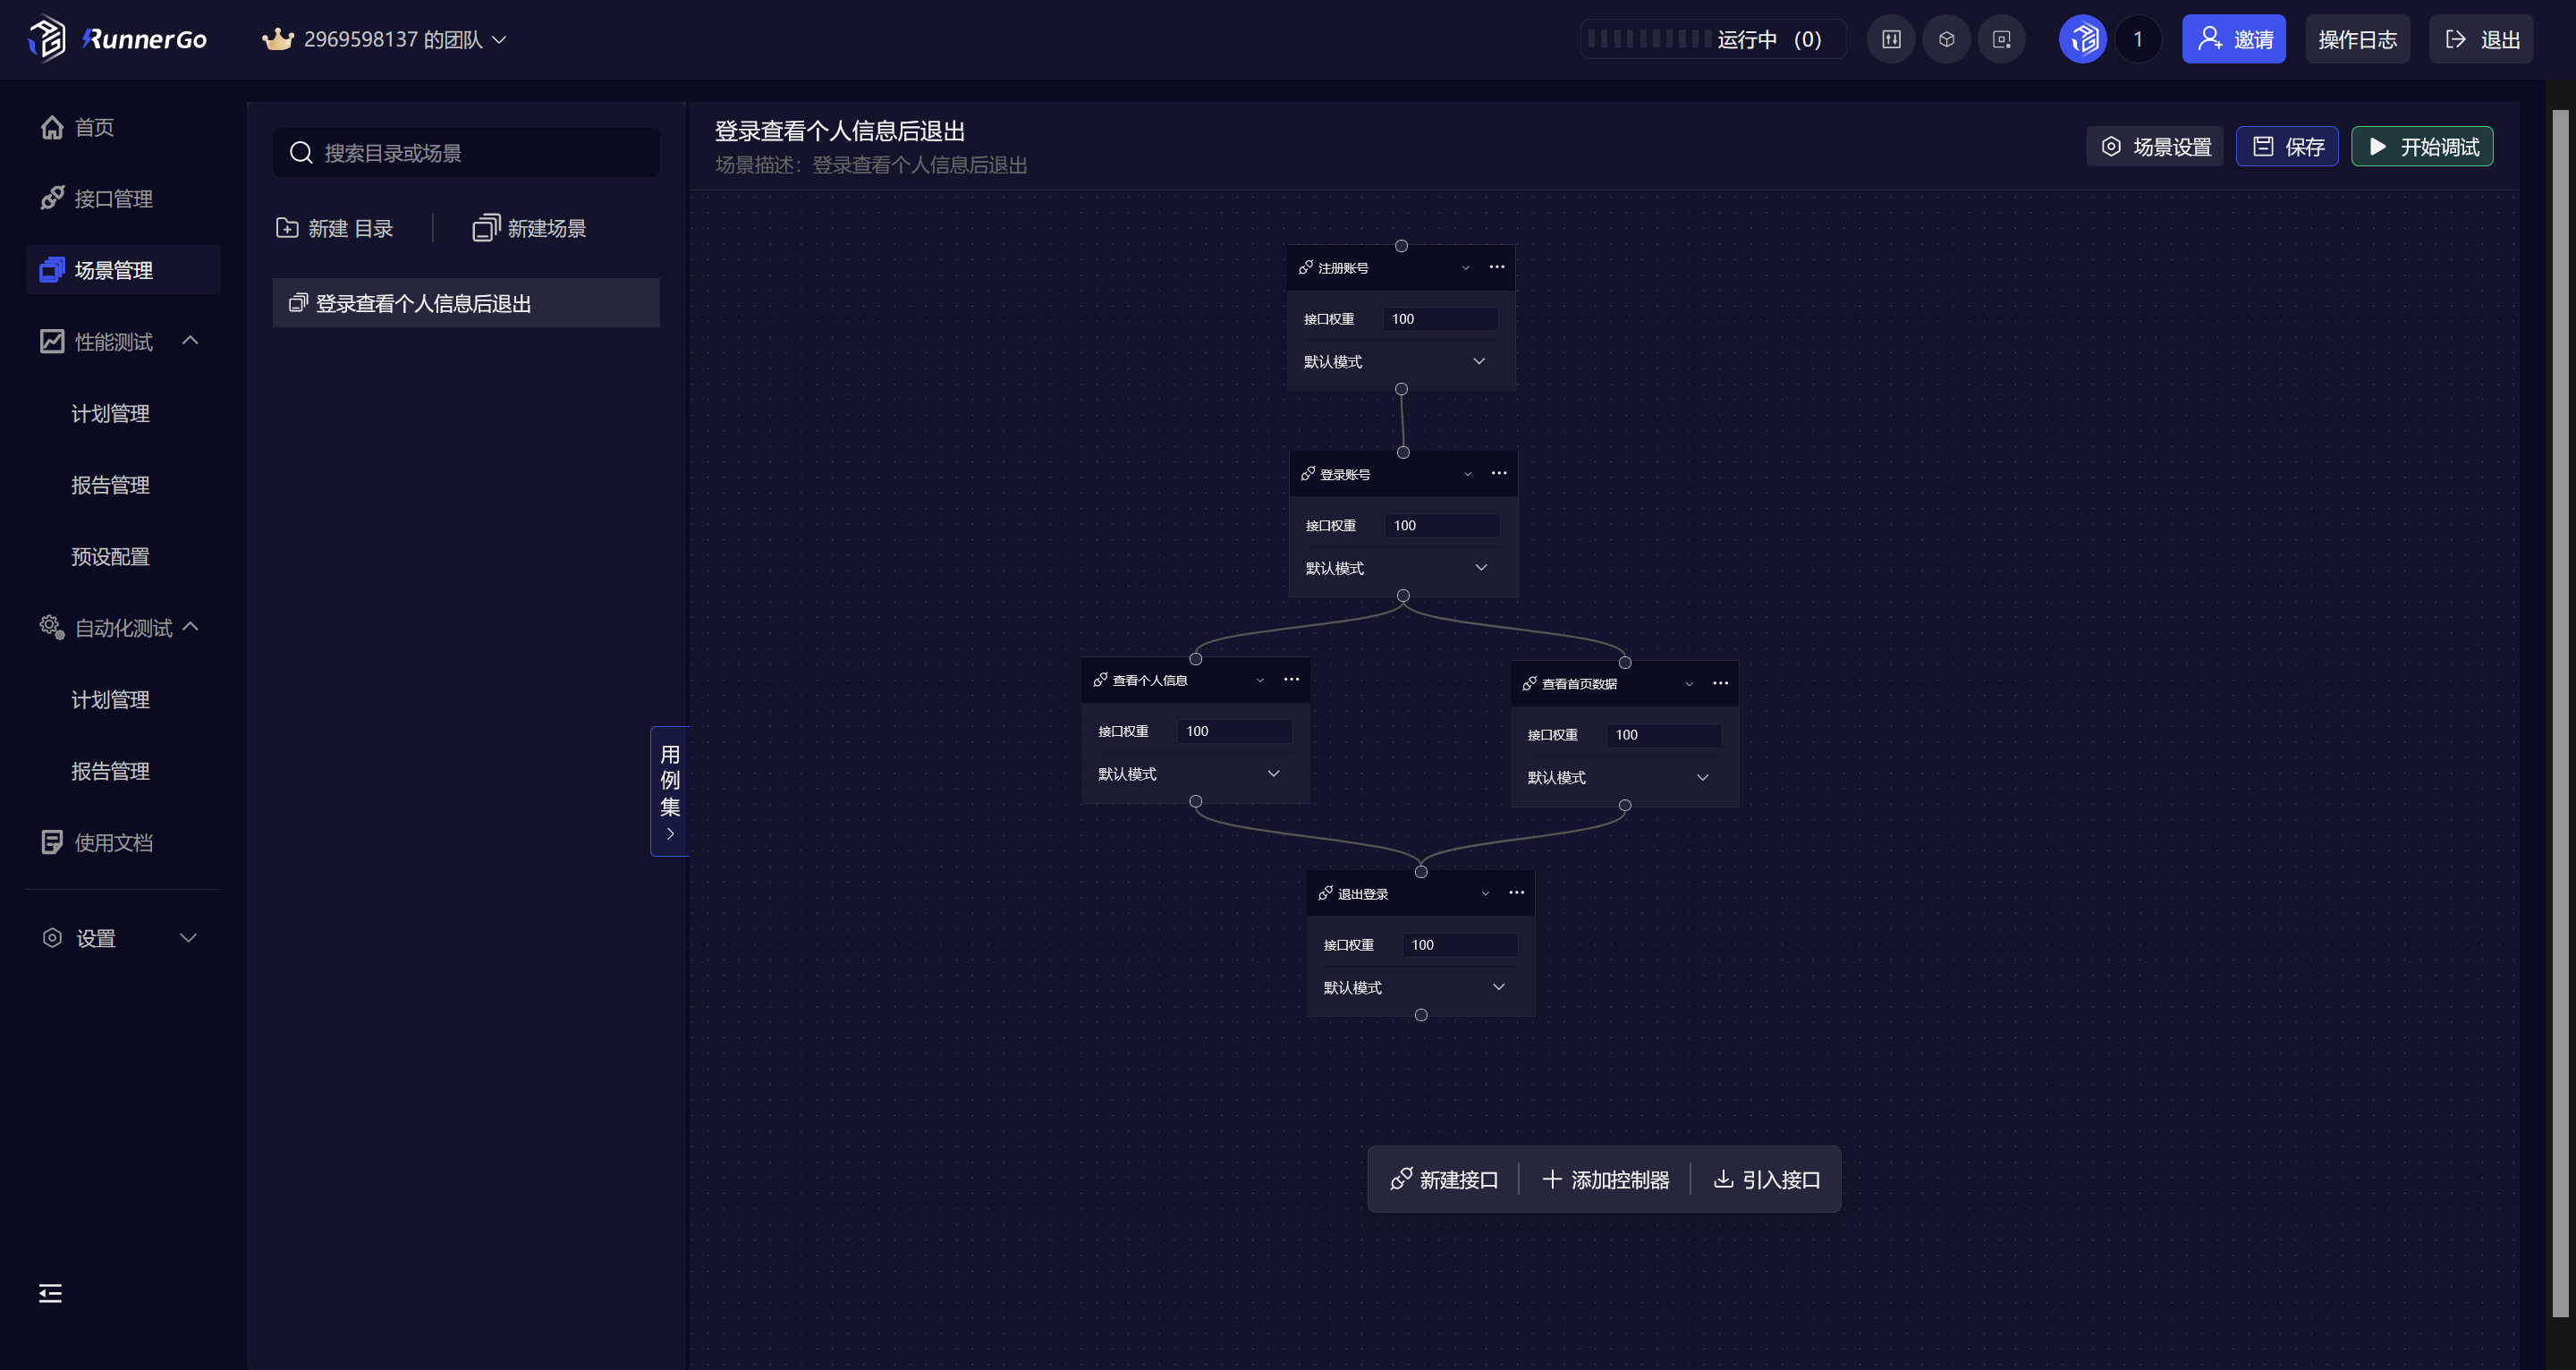This screenshot has width=2576, height=1370.
Task: Expand the 用例集 side tab
Action: [x=670, y=791]
